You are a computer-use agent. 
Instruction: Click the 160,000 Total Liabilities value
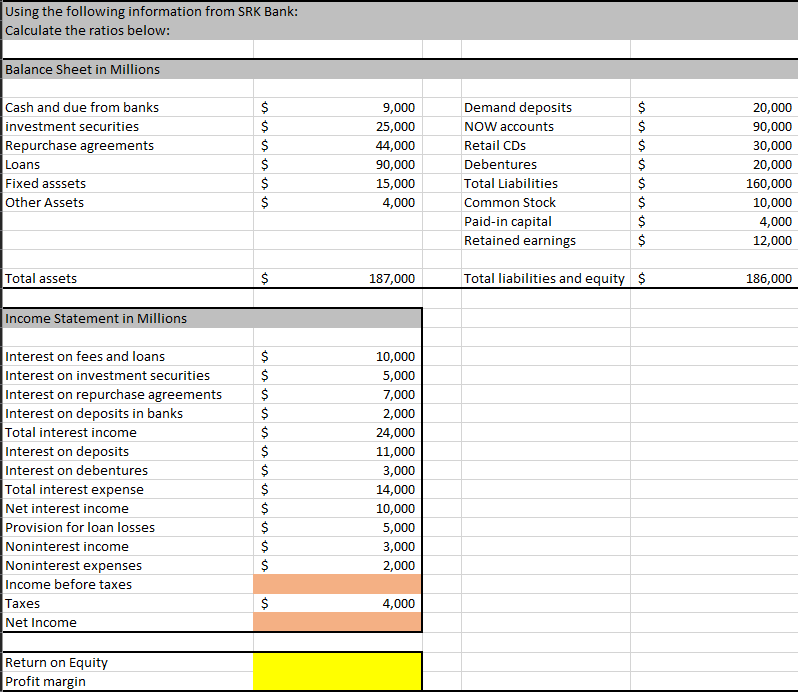(714, 183)
